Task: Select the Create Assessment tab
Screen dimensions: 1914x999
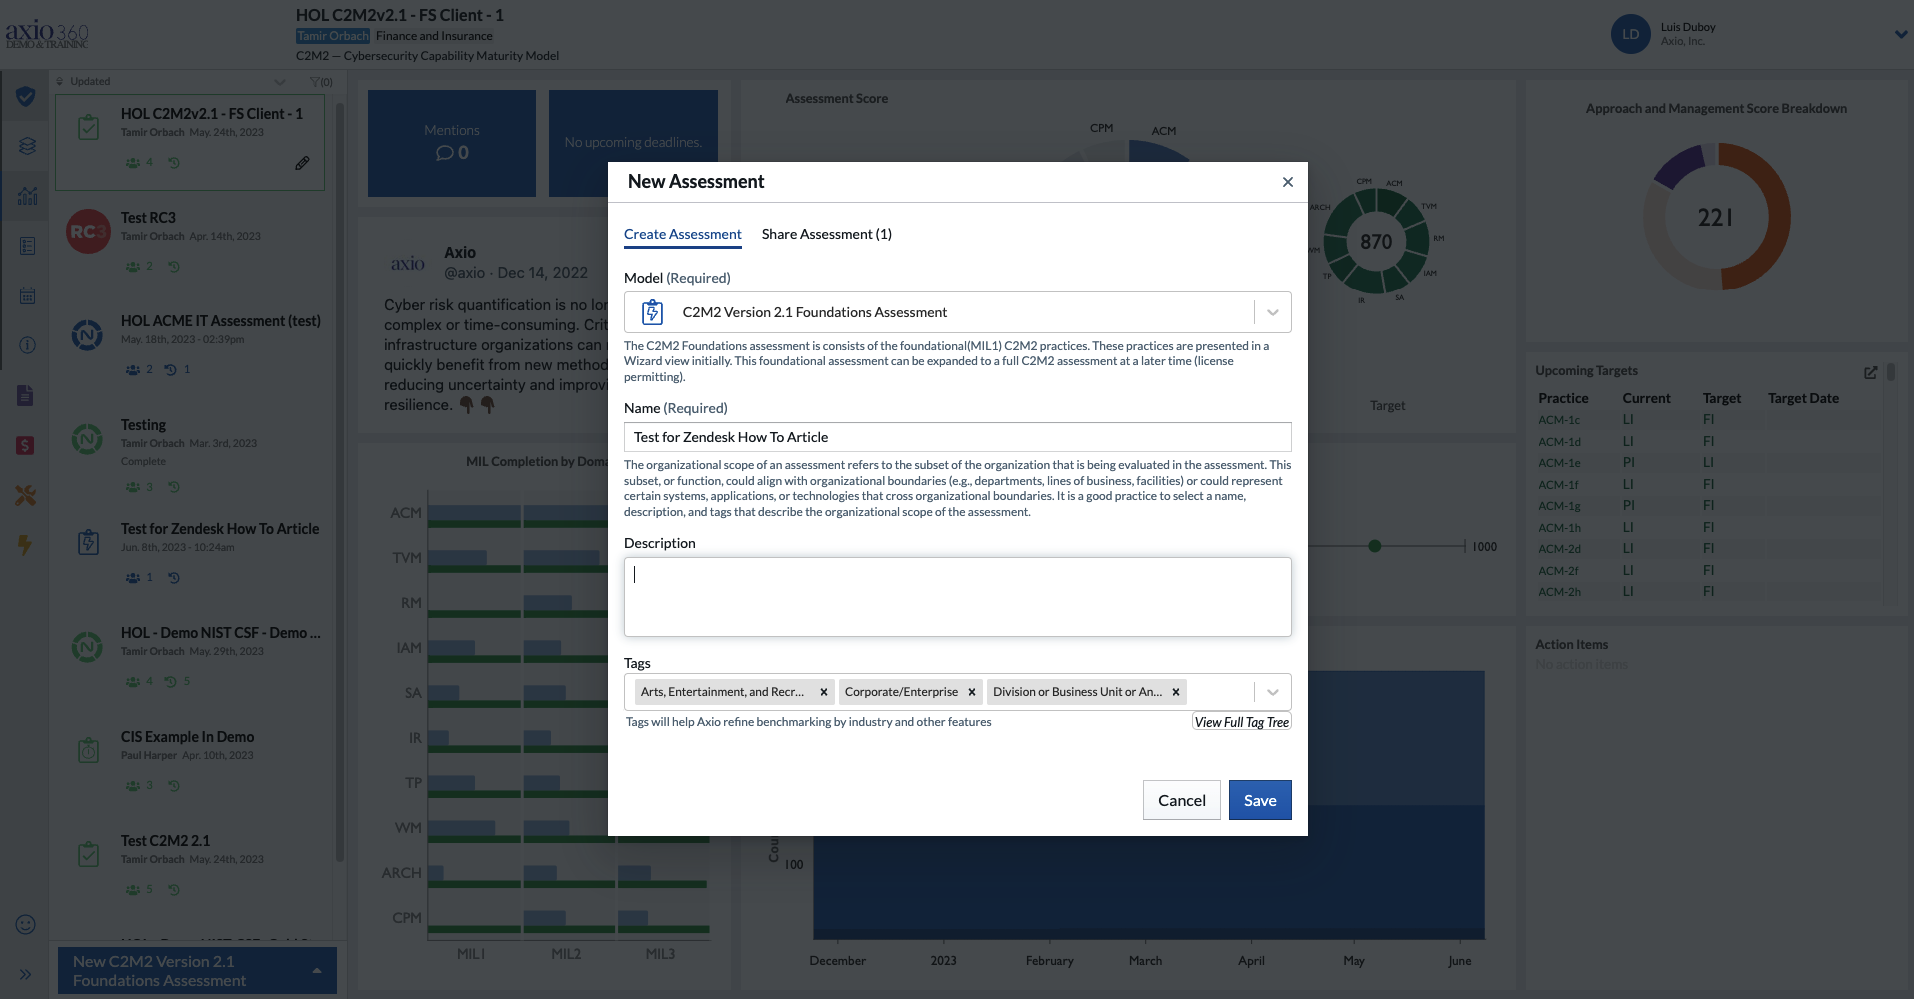Action: click(682, 234)
